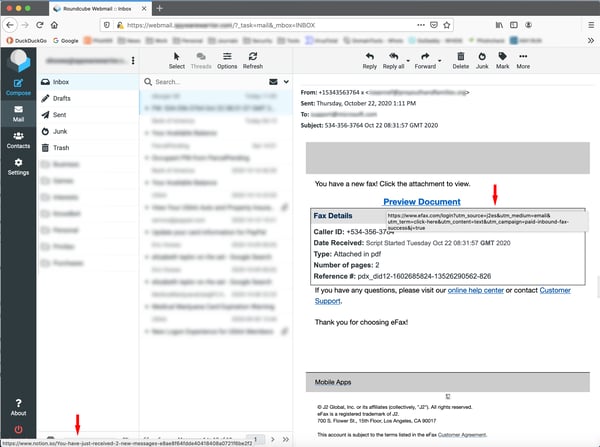This screenshot has width=600, height=447.
Task: Open the Trash folder
Action: [x=62, y=147]
